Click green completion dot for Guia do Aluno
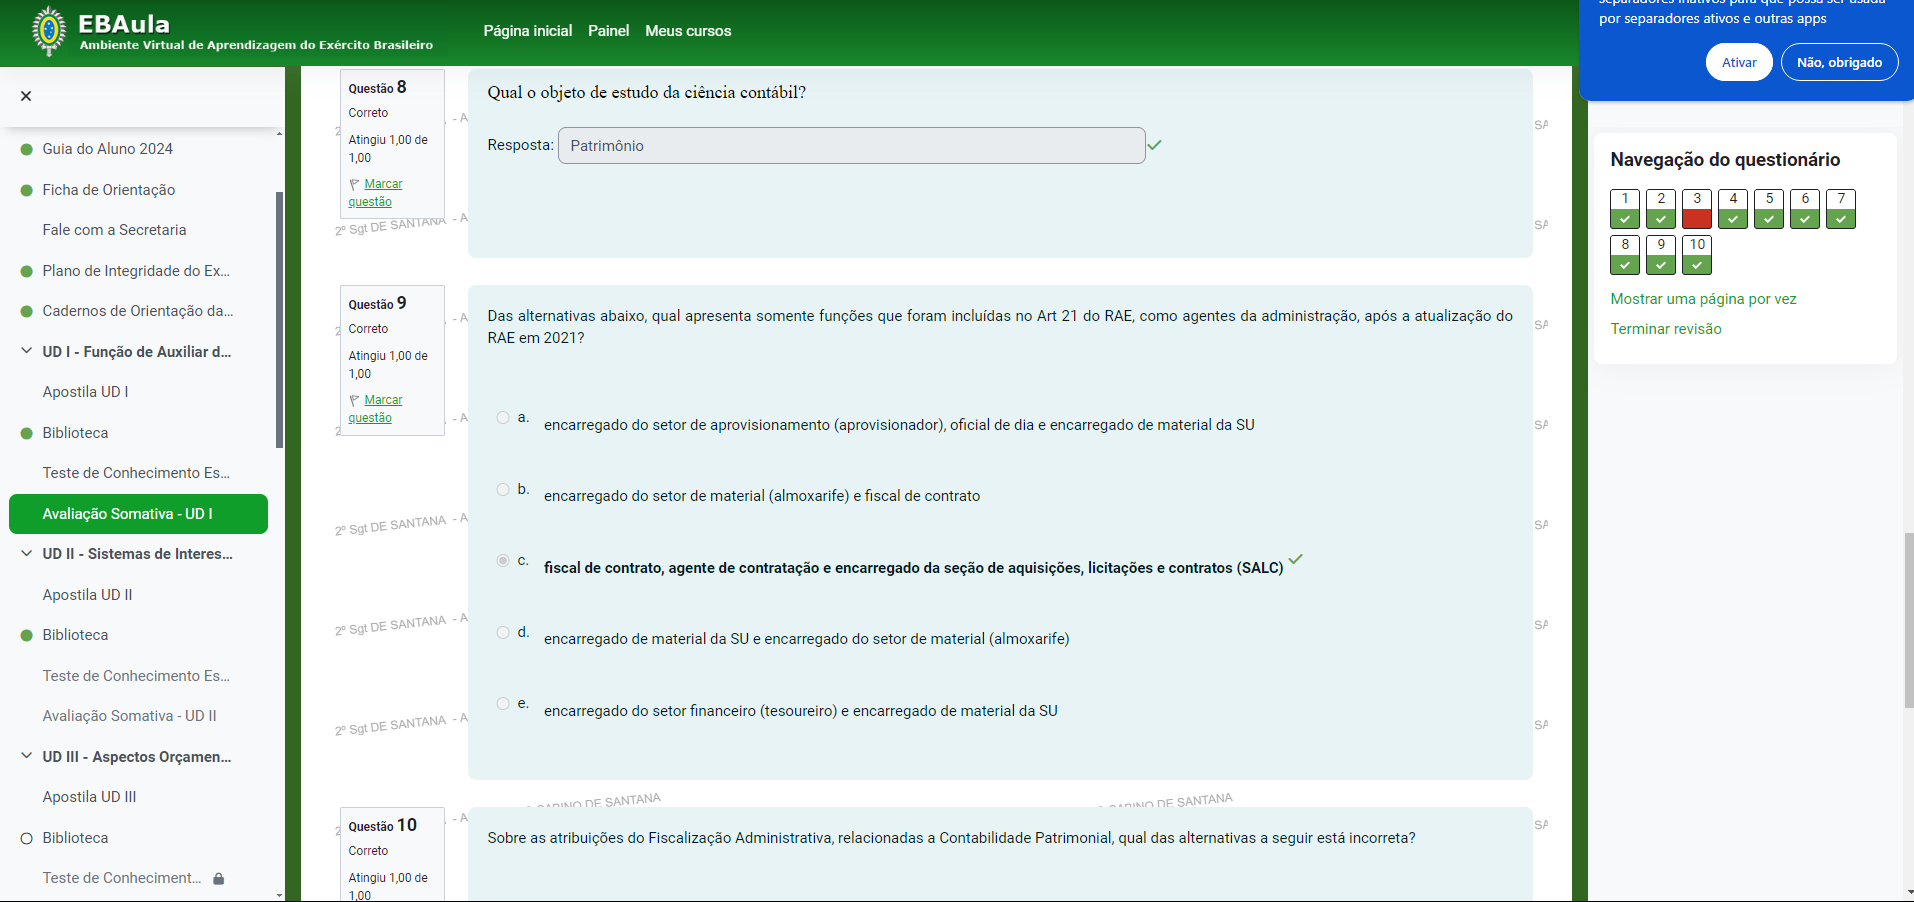The image size is (1914, 902). coord(27,149)
